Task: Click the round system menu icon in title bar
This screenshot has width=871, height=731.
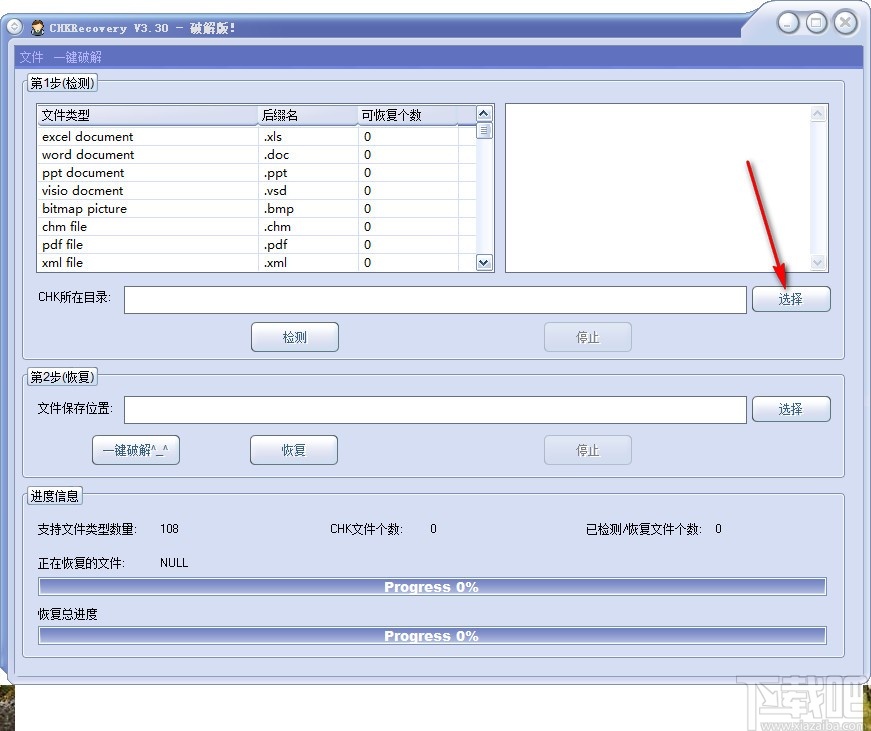Action: (x=14, y=27)
